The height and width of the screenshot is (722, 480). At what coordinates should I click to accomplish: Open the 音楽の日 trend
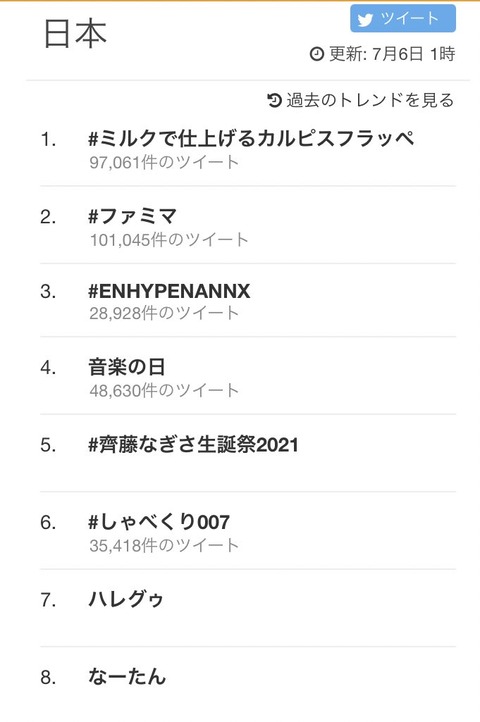pos(127,367)
